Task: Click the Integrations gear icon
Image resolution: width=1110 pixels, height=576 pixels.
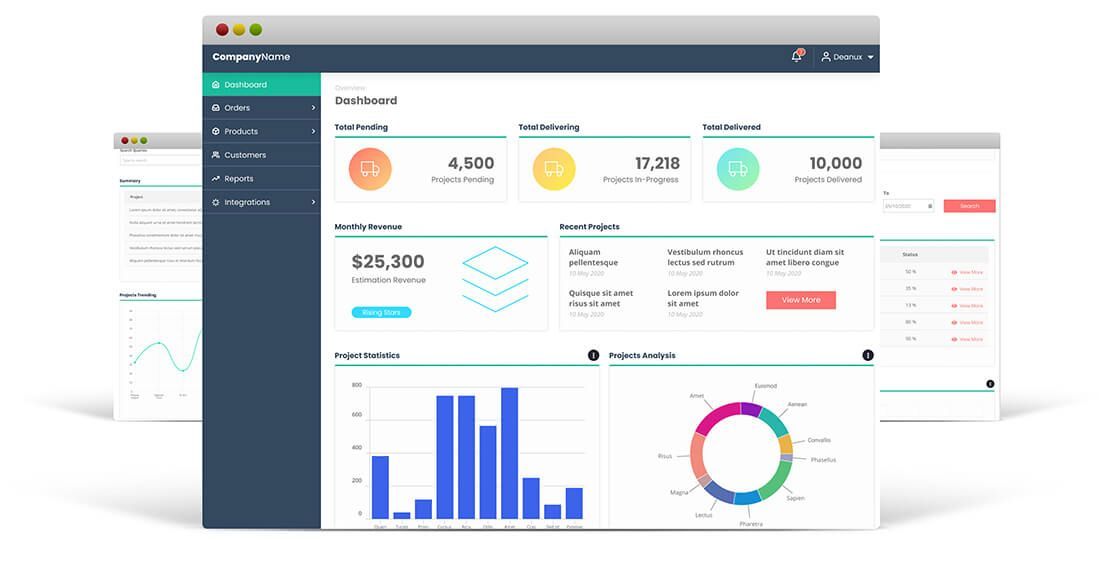Action: (216, 202)
